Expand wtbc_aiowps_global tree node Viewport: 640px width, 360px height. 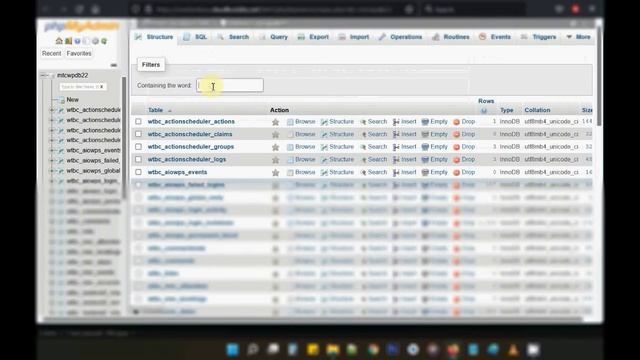click(x=52, y=171)
